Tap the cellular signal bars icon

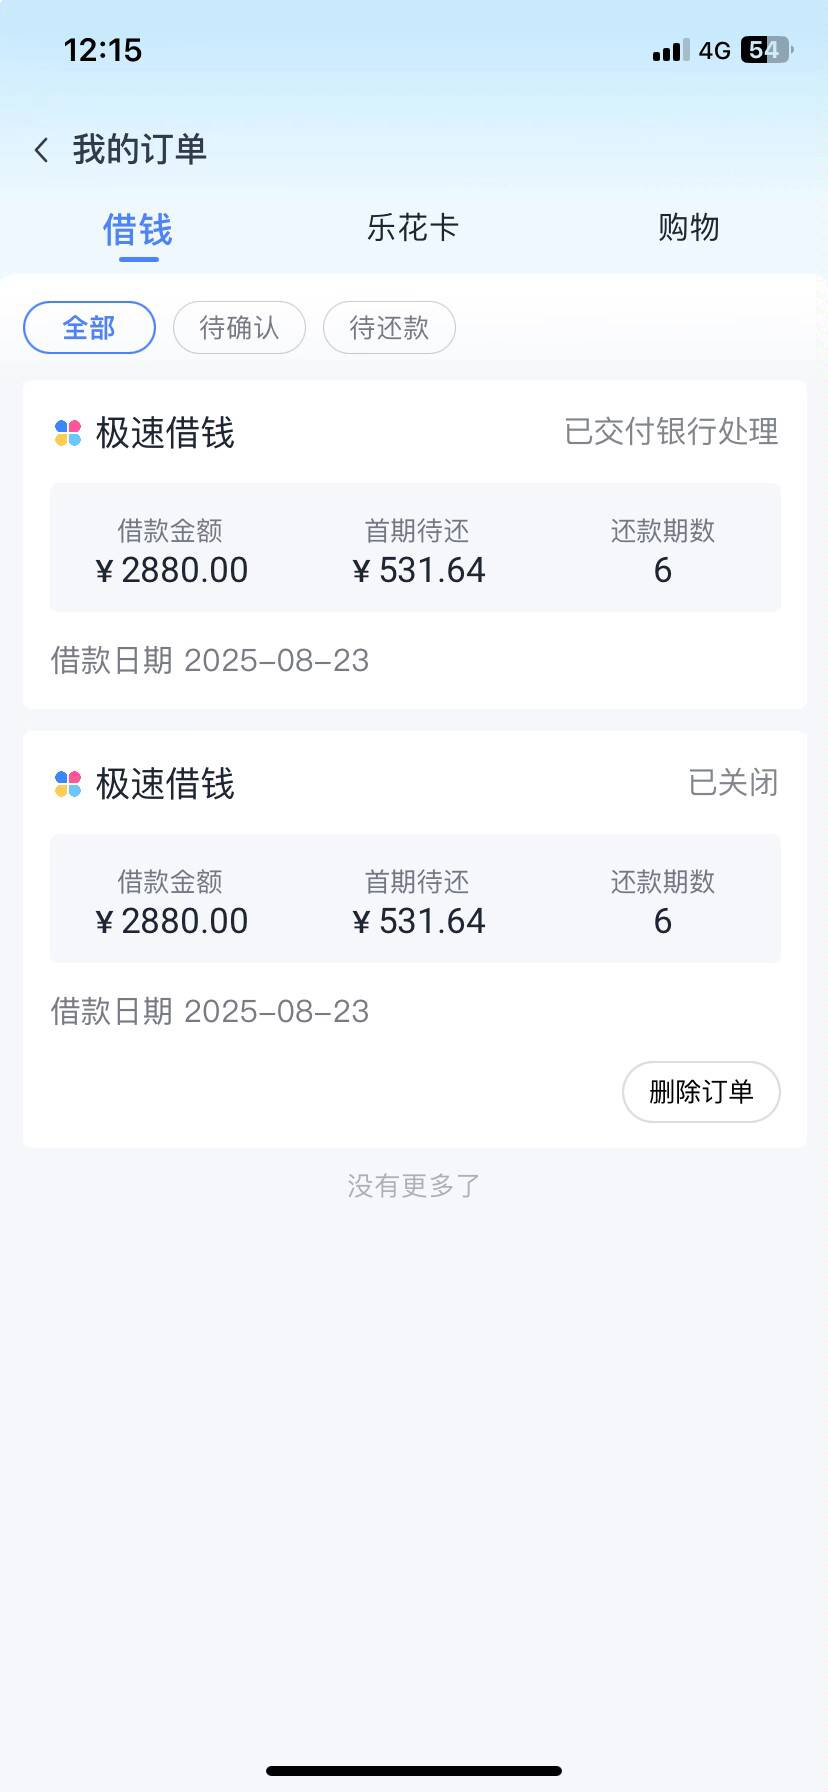(671, 50)
